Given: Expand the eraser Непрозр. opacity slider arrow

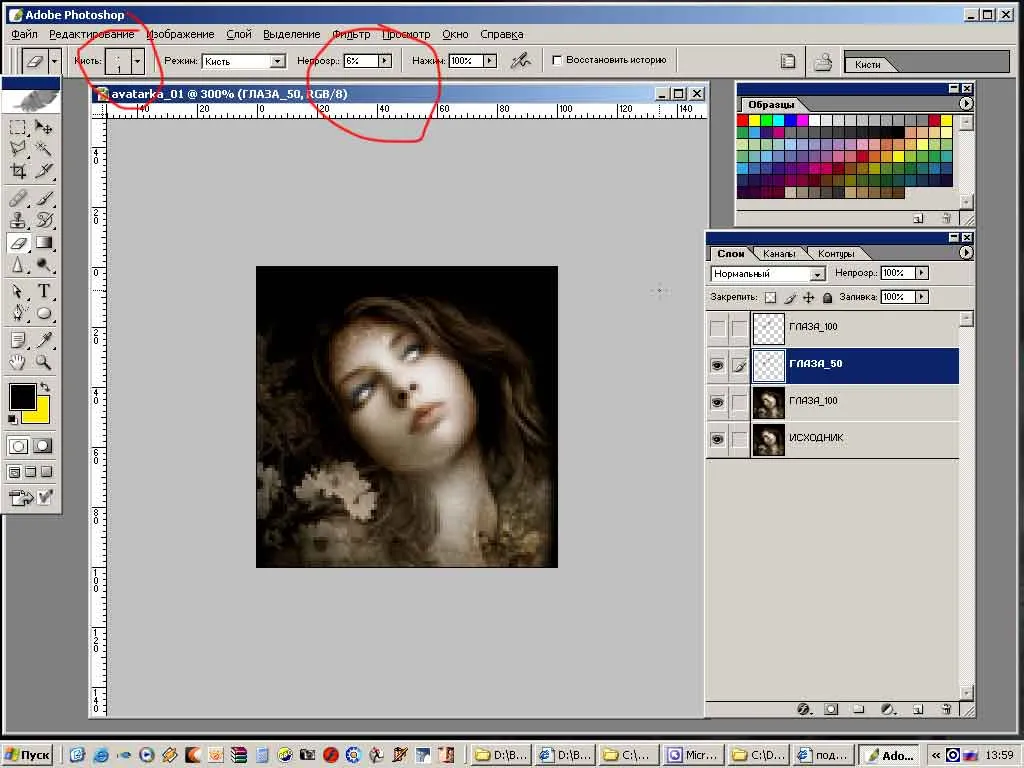Looking at the screenshot, I should [384, 61].
